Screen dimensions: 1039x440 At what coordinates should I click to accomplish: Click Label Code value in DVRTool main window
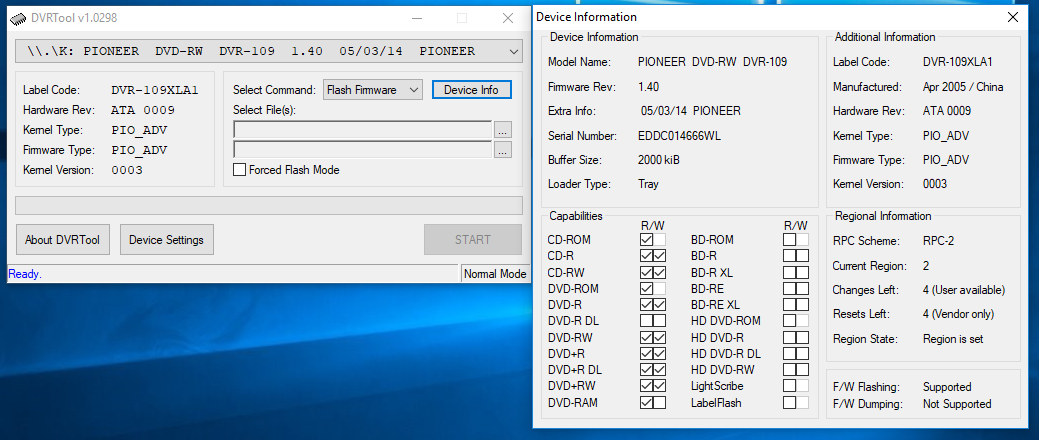point(154,90)
